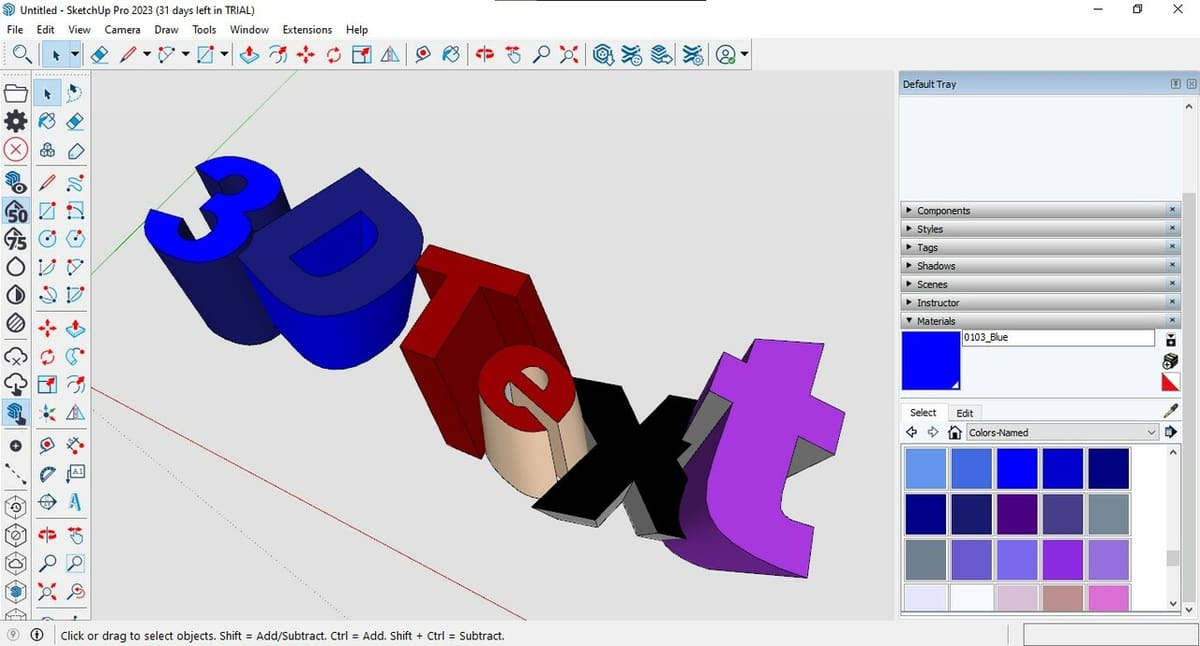Select the Offset tool in the top toolbar

[x=278, y=55]
